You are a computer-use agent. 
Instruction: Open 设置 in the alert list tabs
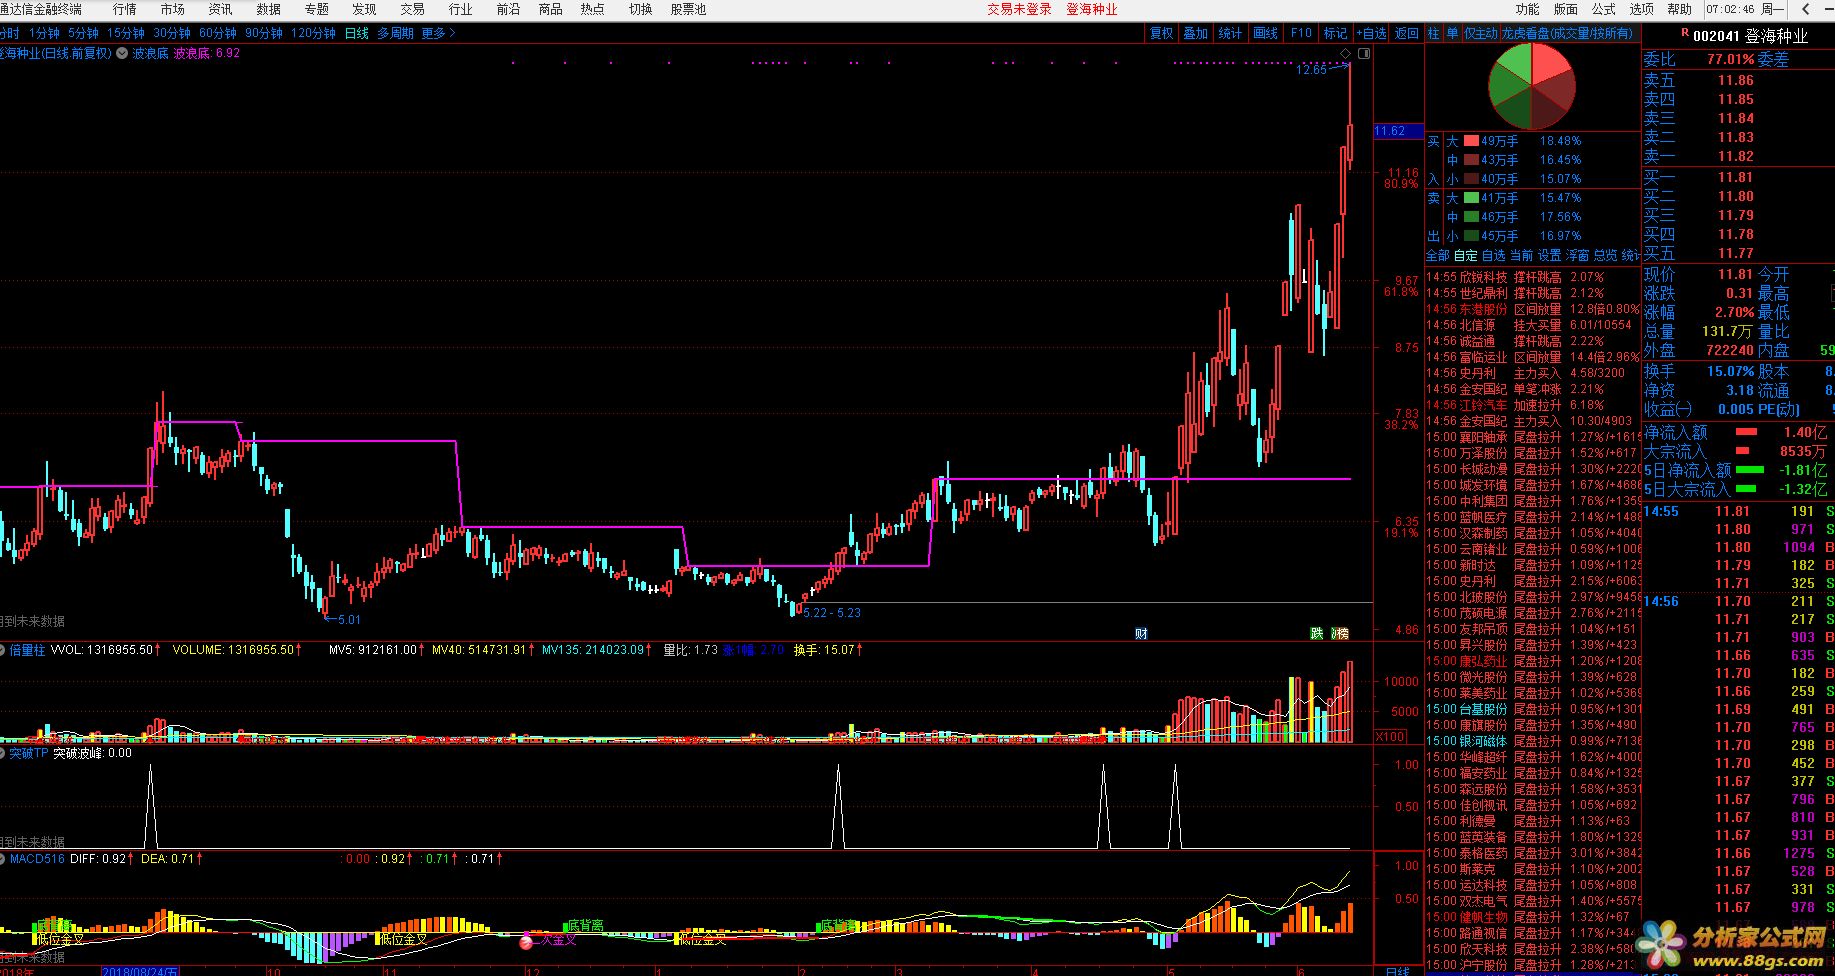pyautogui.click(x=1549, y=255)
